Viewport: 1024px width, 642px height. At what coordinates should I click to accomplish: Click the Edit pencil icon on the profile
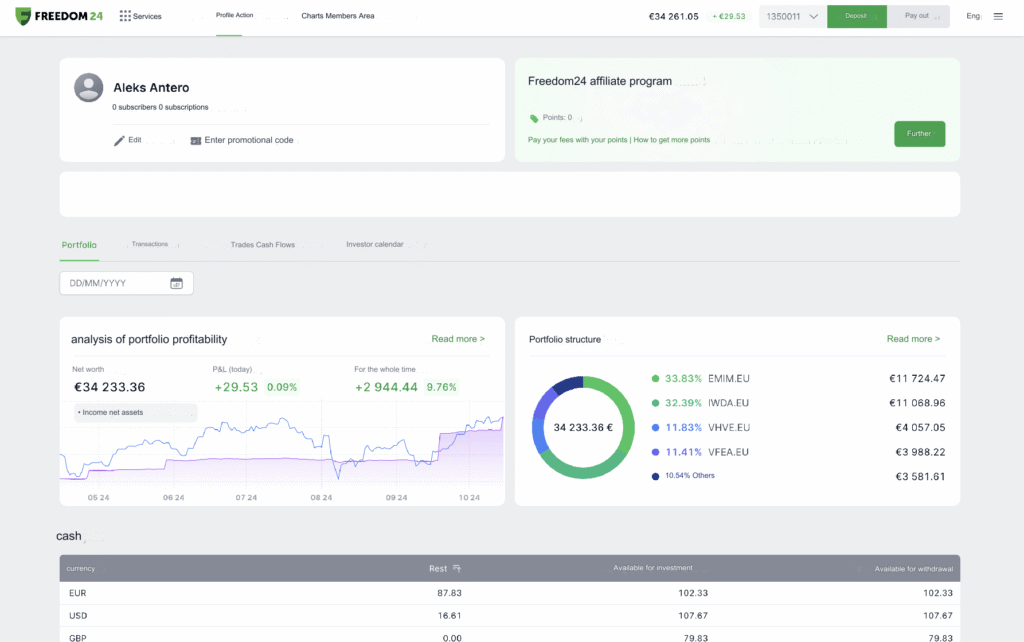[x=120, y=140]
